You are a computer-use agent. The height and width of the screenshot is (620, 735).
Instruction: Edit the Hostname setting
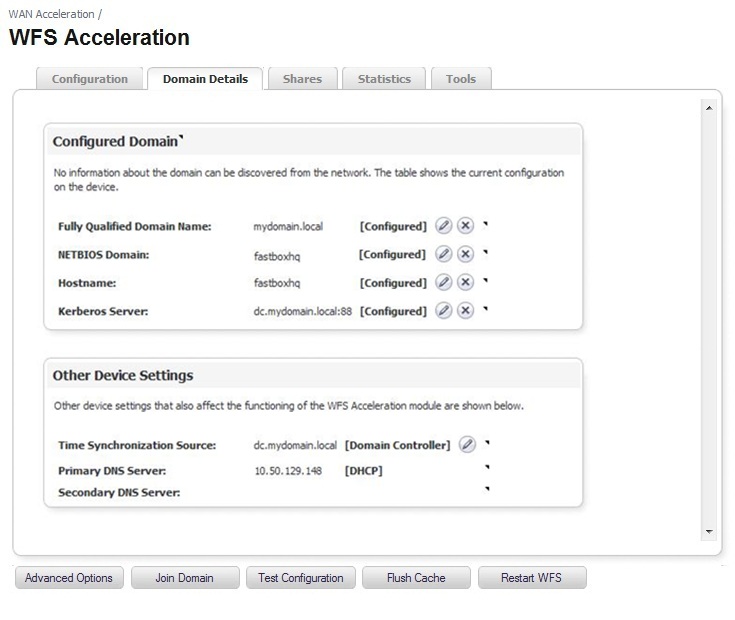[444, 283]
